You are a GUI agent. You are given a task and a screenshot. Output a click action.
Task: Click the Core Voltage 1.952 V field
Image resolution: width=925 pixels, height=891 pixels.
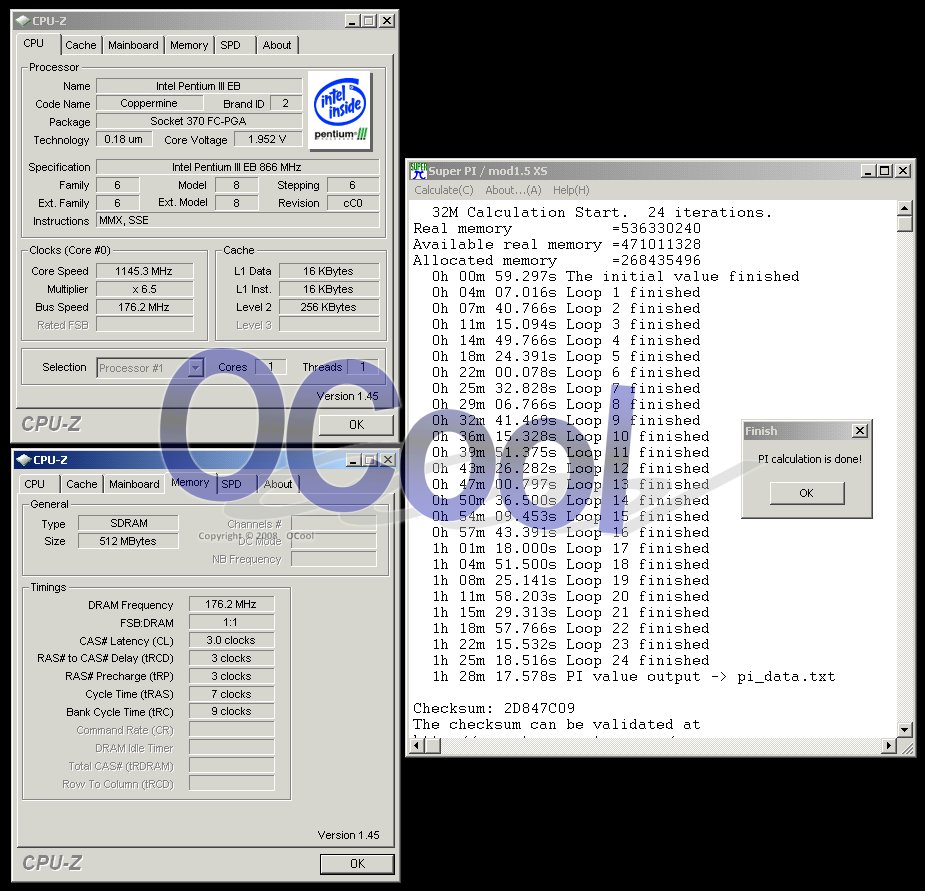(267, 139)
